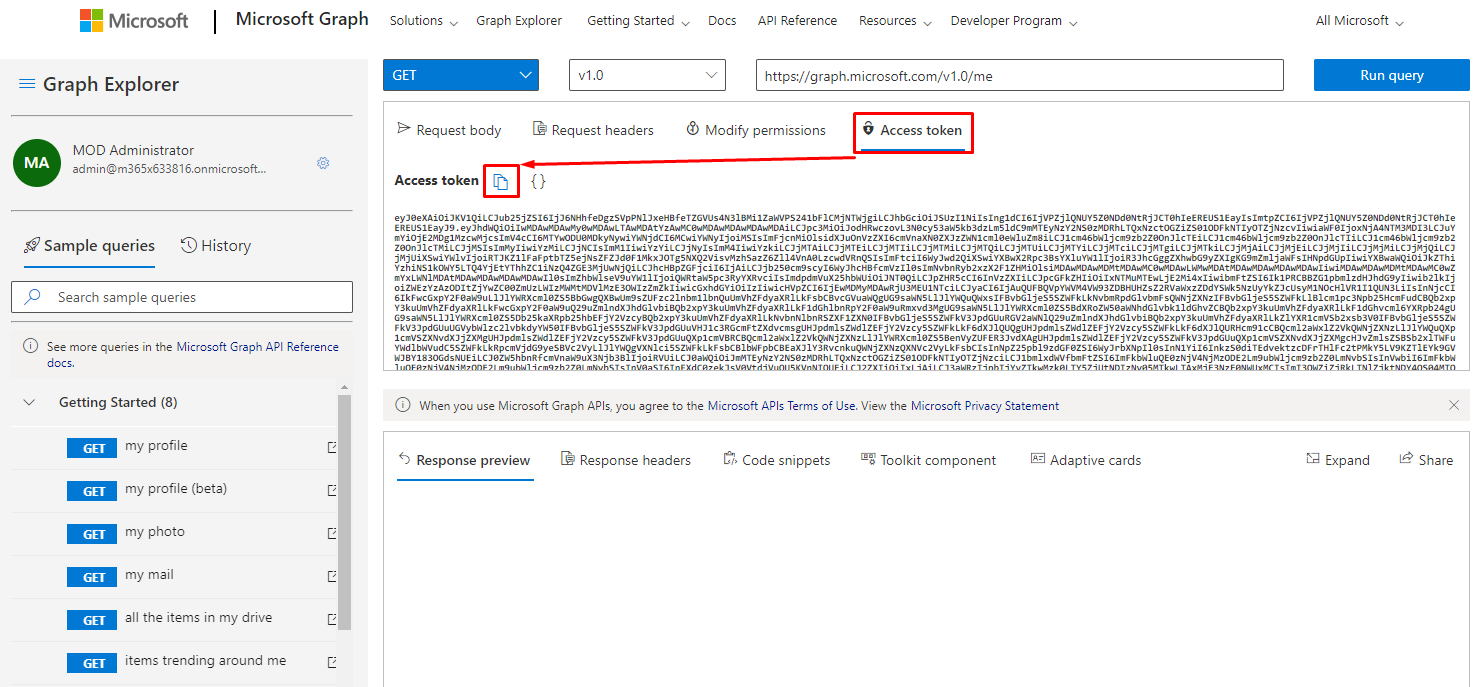1482x687 pixels.
Task: Open the v1.0 API version dropdown
Action: coord(646,75)
